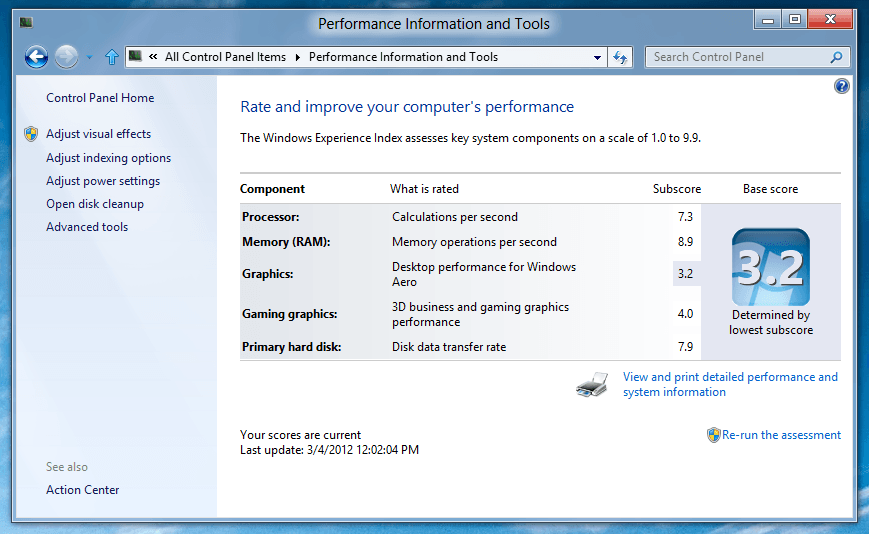
Task: Click Your scores are current text
Action: [x=300, y=435]
